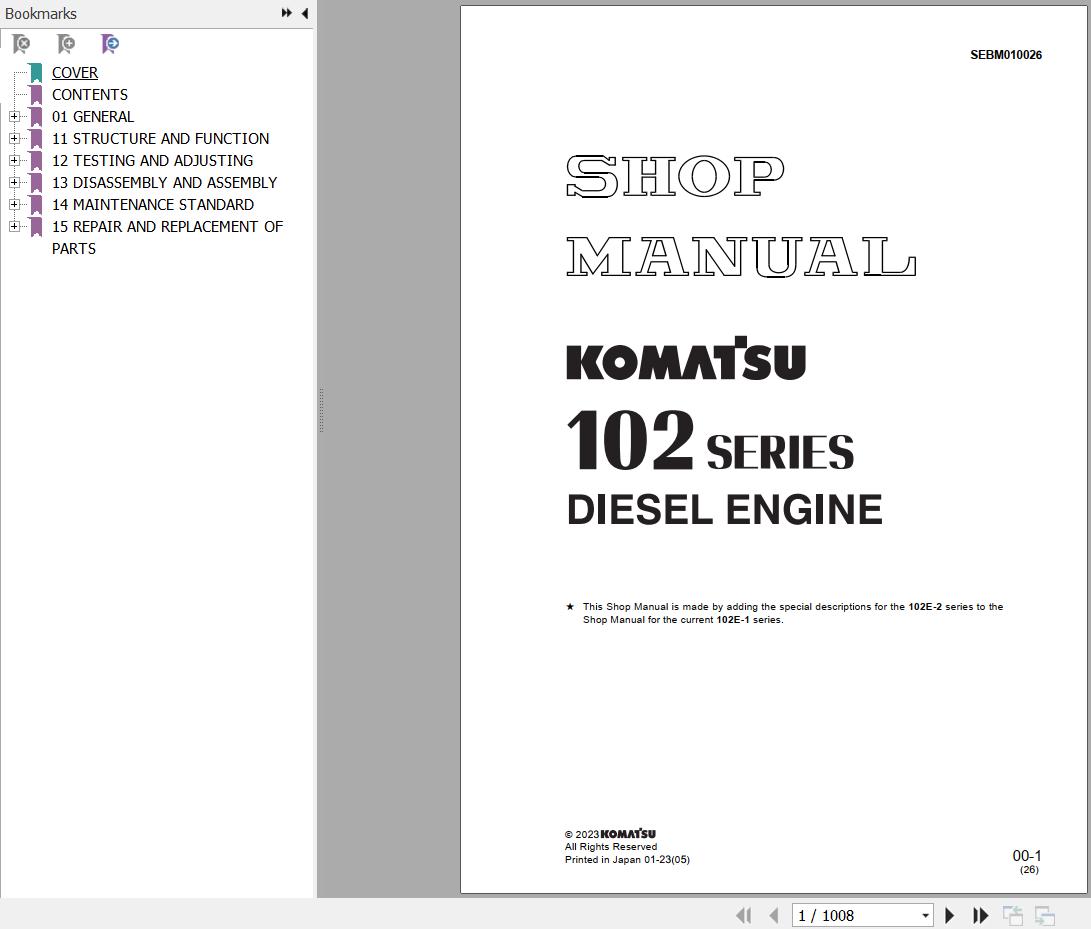Open the COVER bookmark
This screenshot has height=929, width=1091.
tap(74, 72)
